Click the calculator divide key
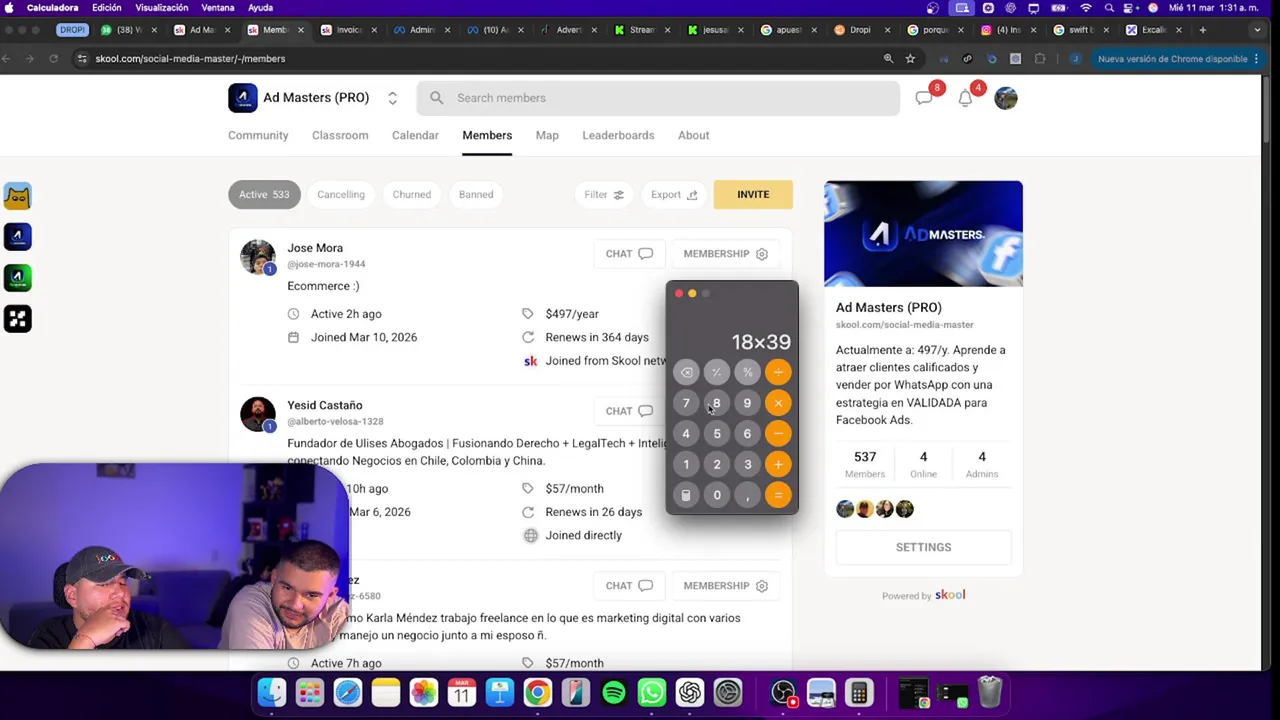 coord(778,372)
